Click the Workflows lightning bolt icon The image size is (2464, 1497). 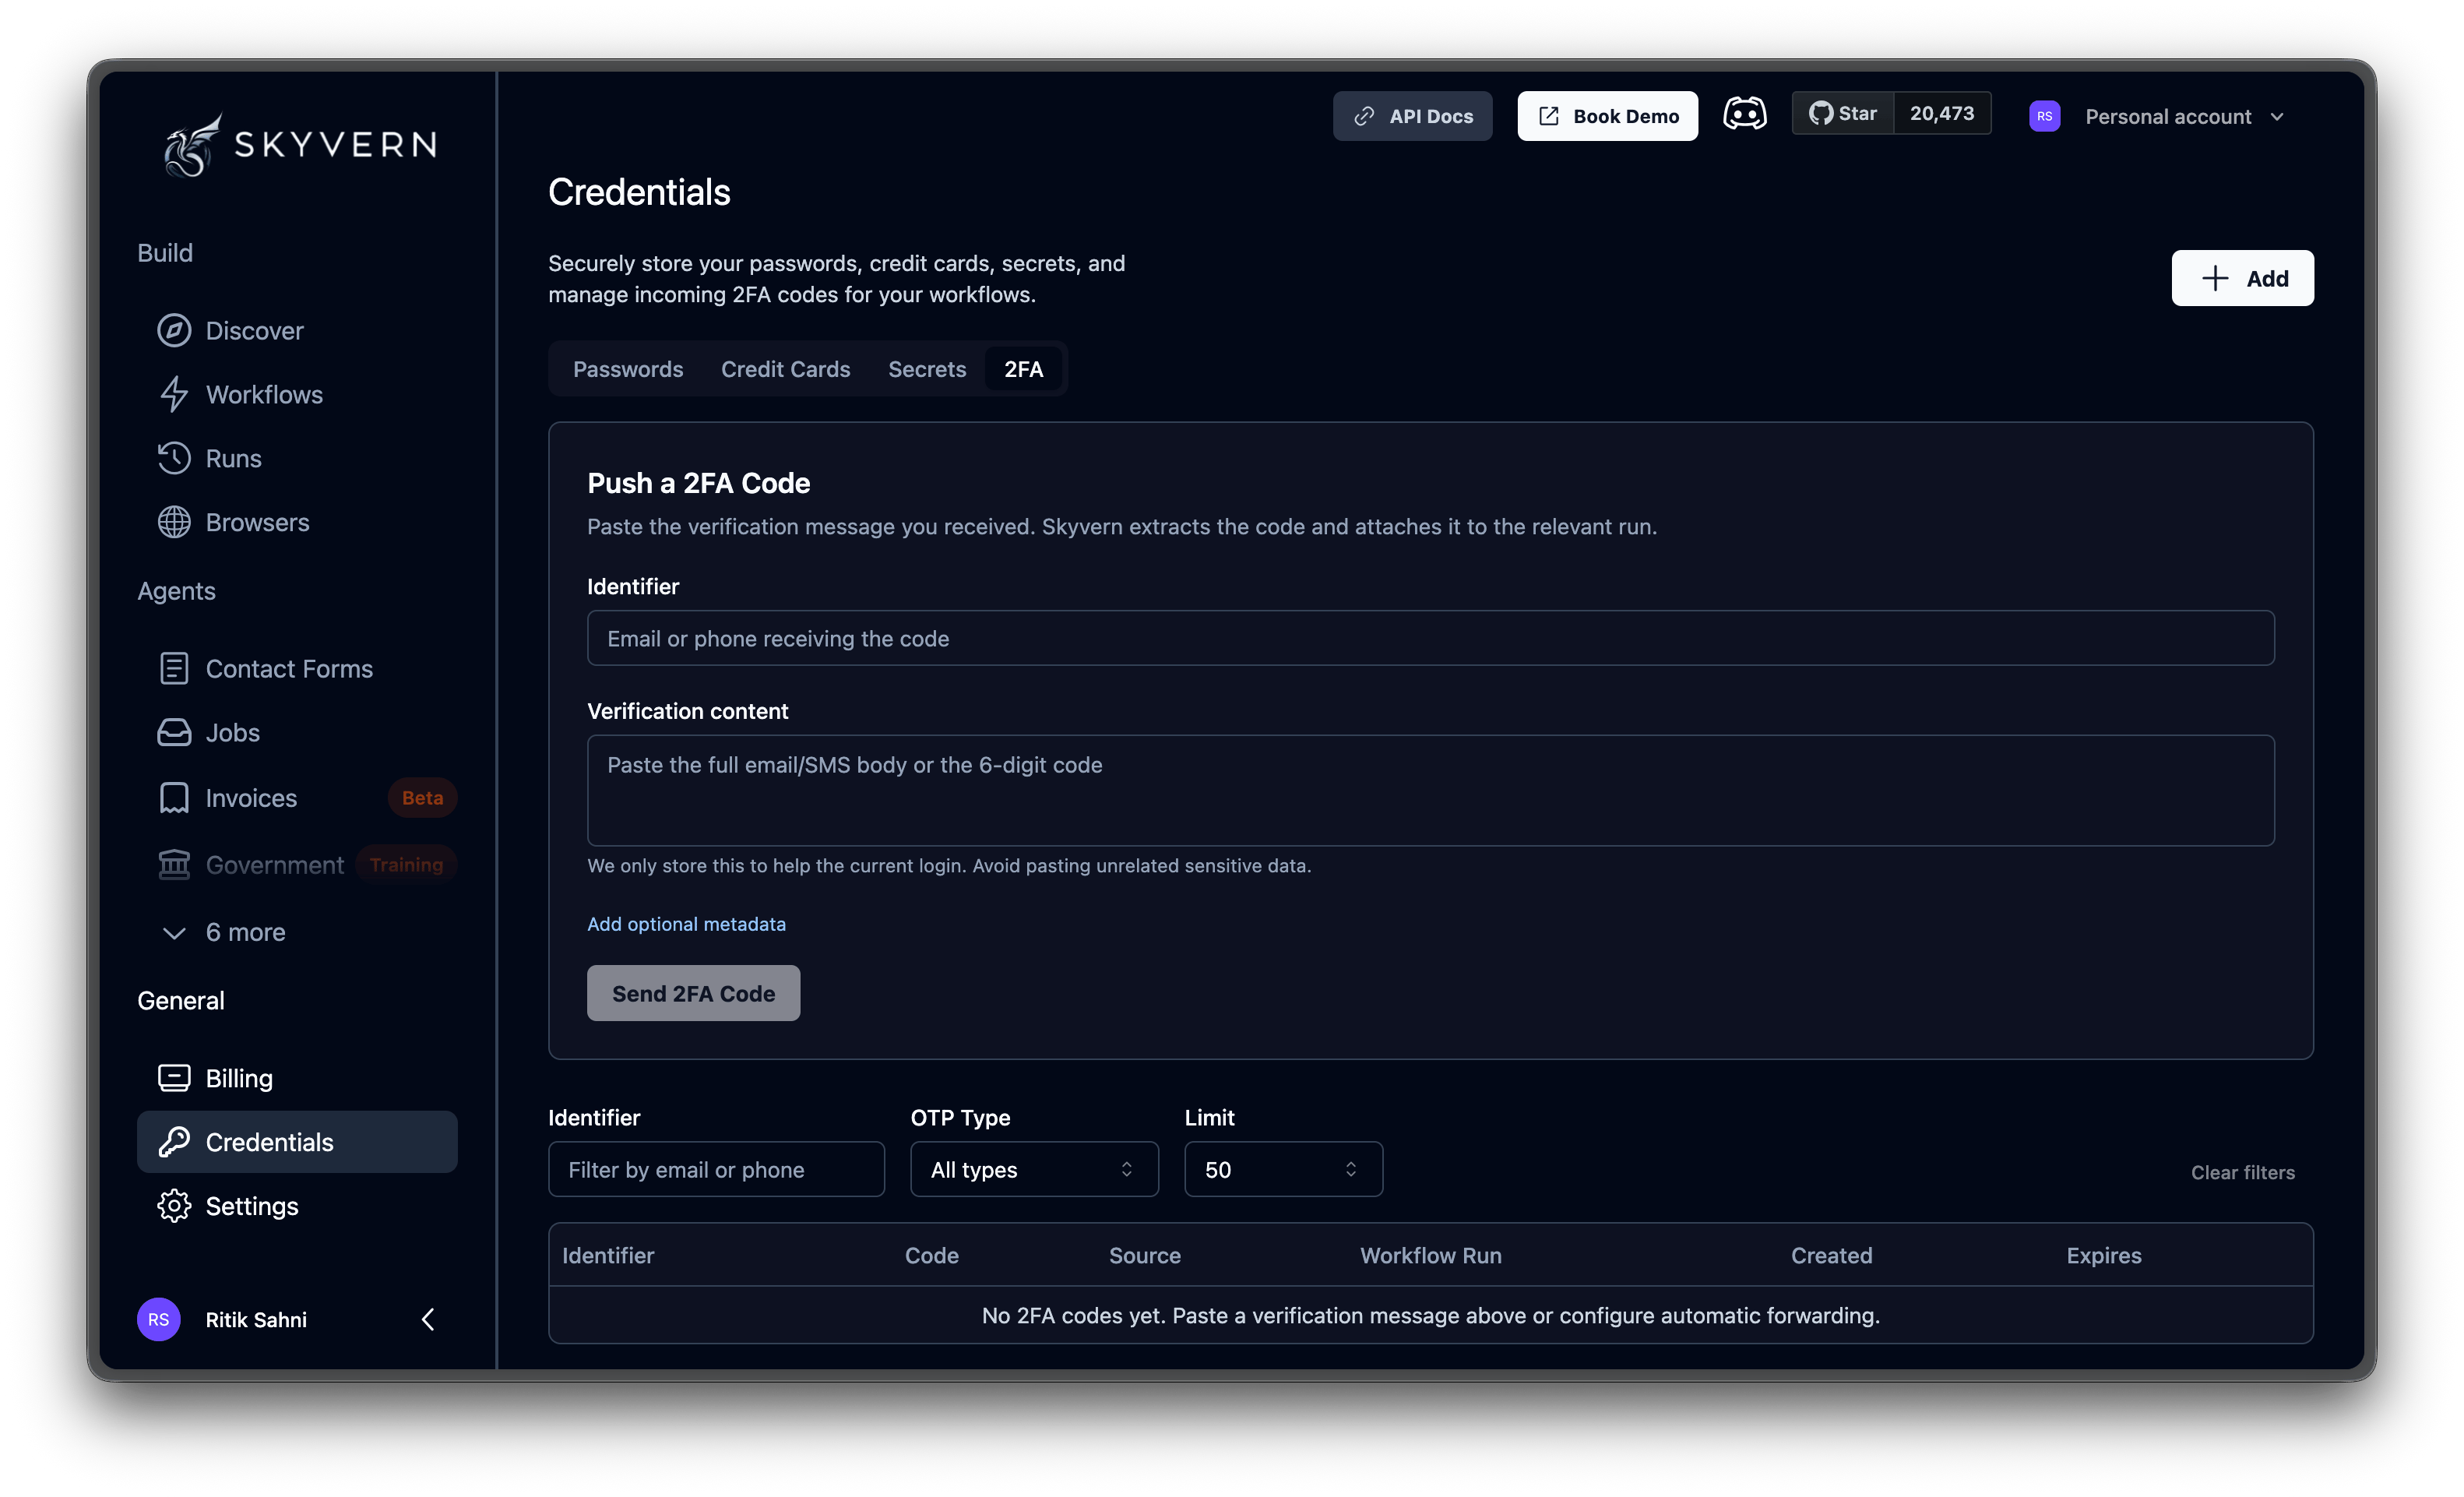tap(174, 394)
